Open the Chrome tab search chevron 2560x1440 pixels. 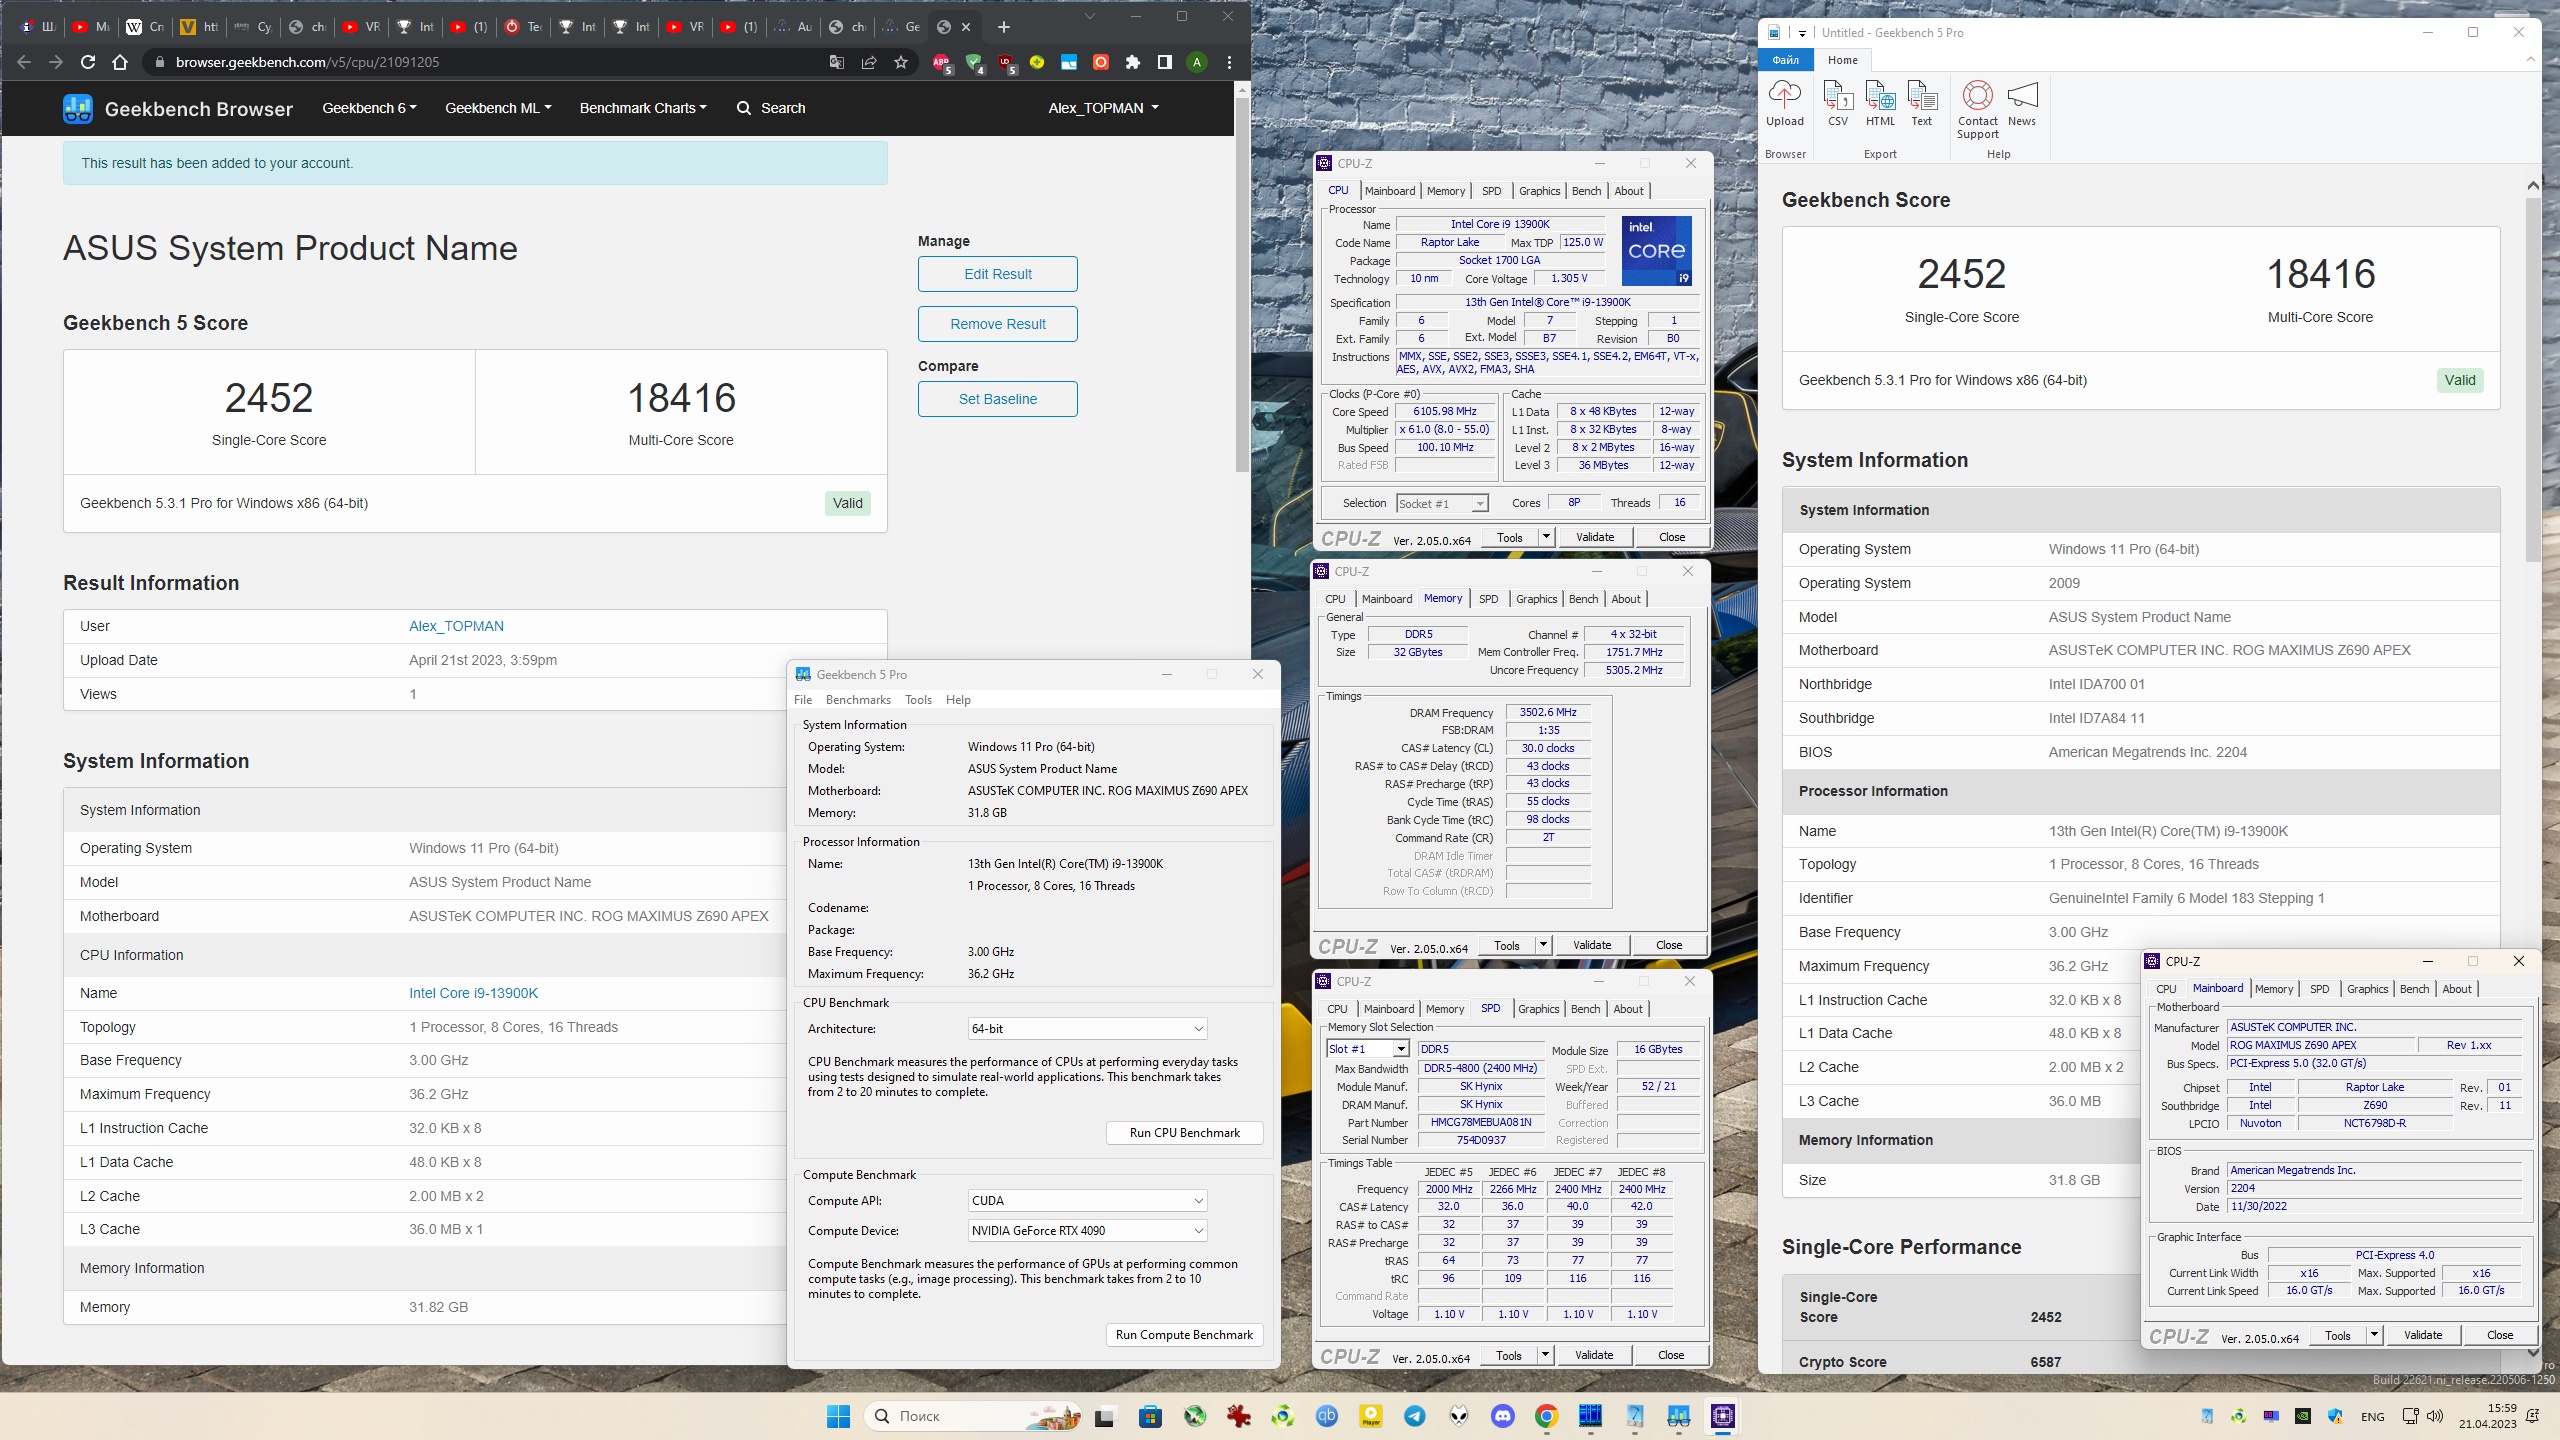(x=1090, y=16)
